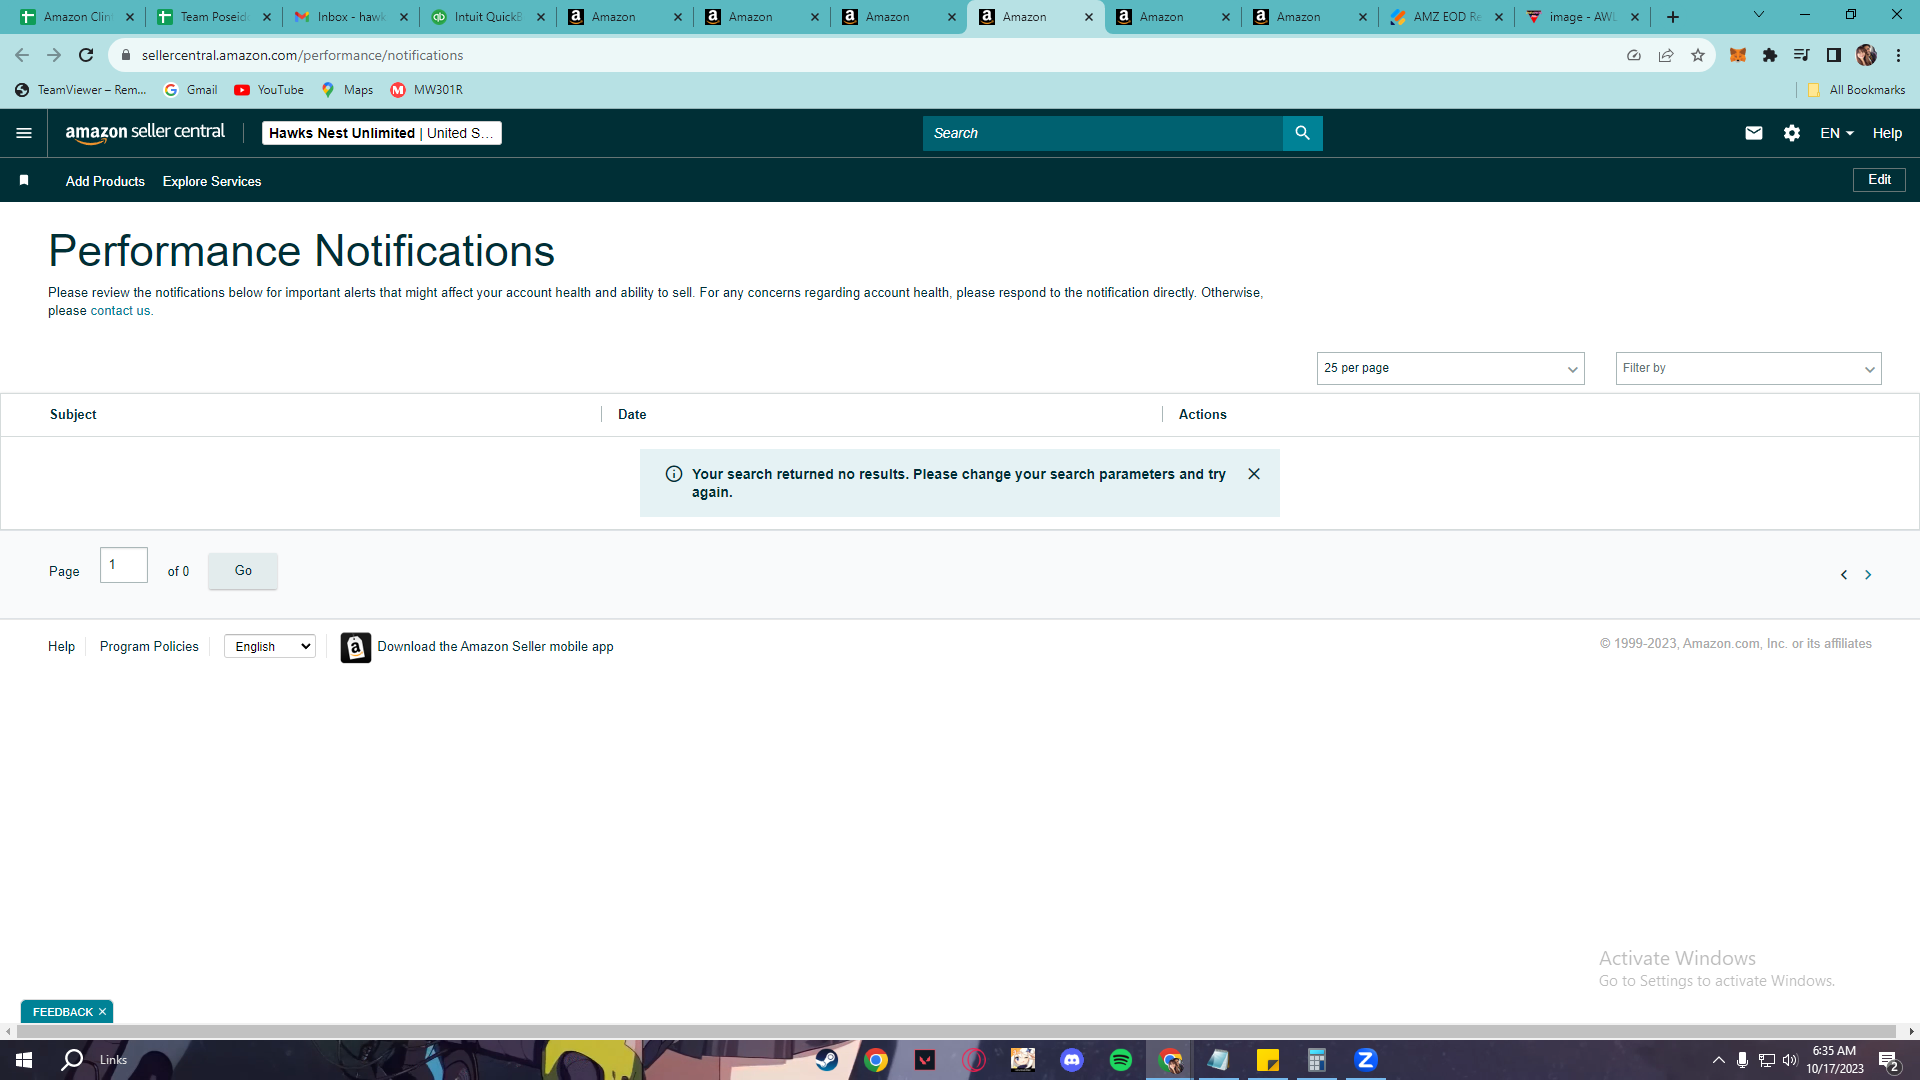Open Discord from the taskbar
This screenshot has height=1080, width=1920.
(x=1072, y=1060)
